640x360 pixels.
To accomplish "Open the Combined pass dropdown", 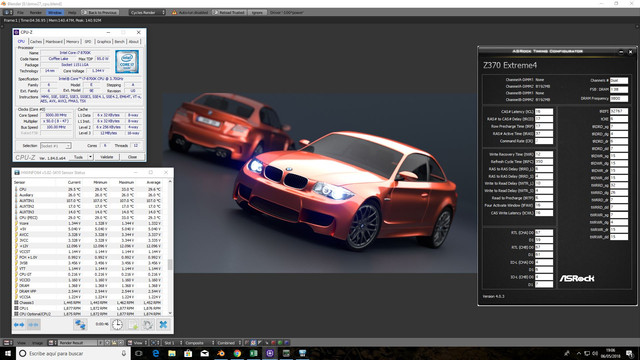I will click(228, 343).
